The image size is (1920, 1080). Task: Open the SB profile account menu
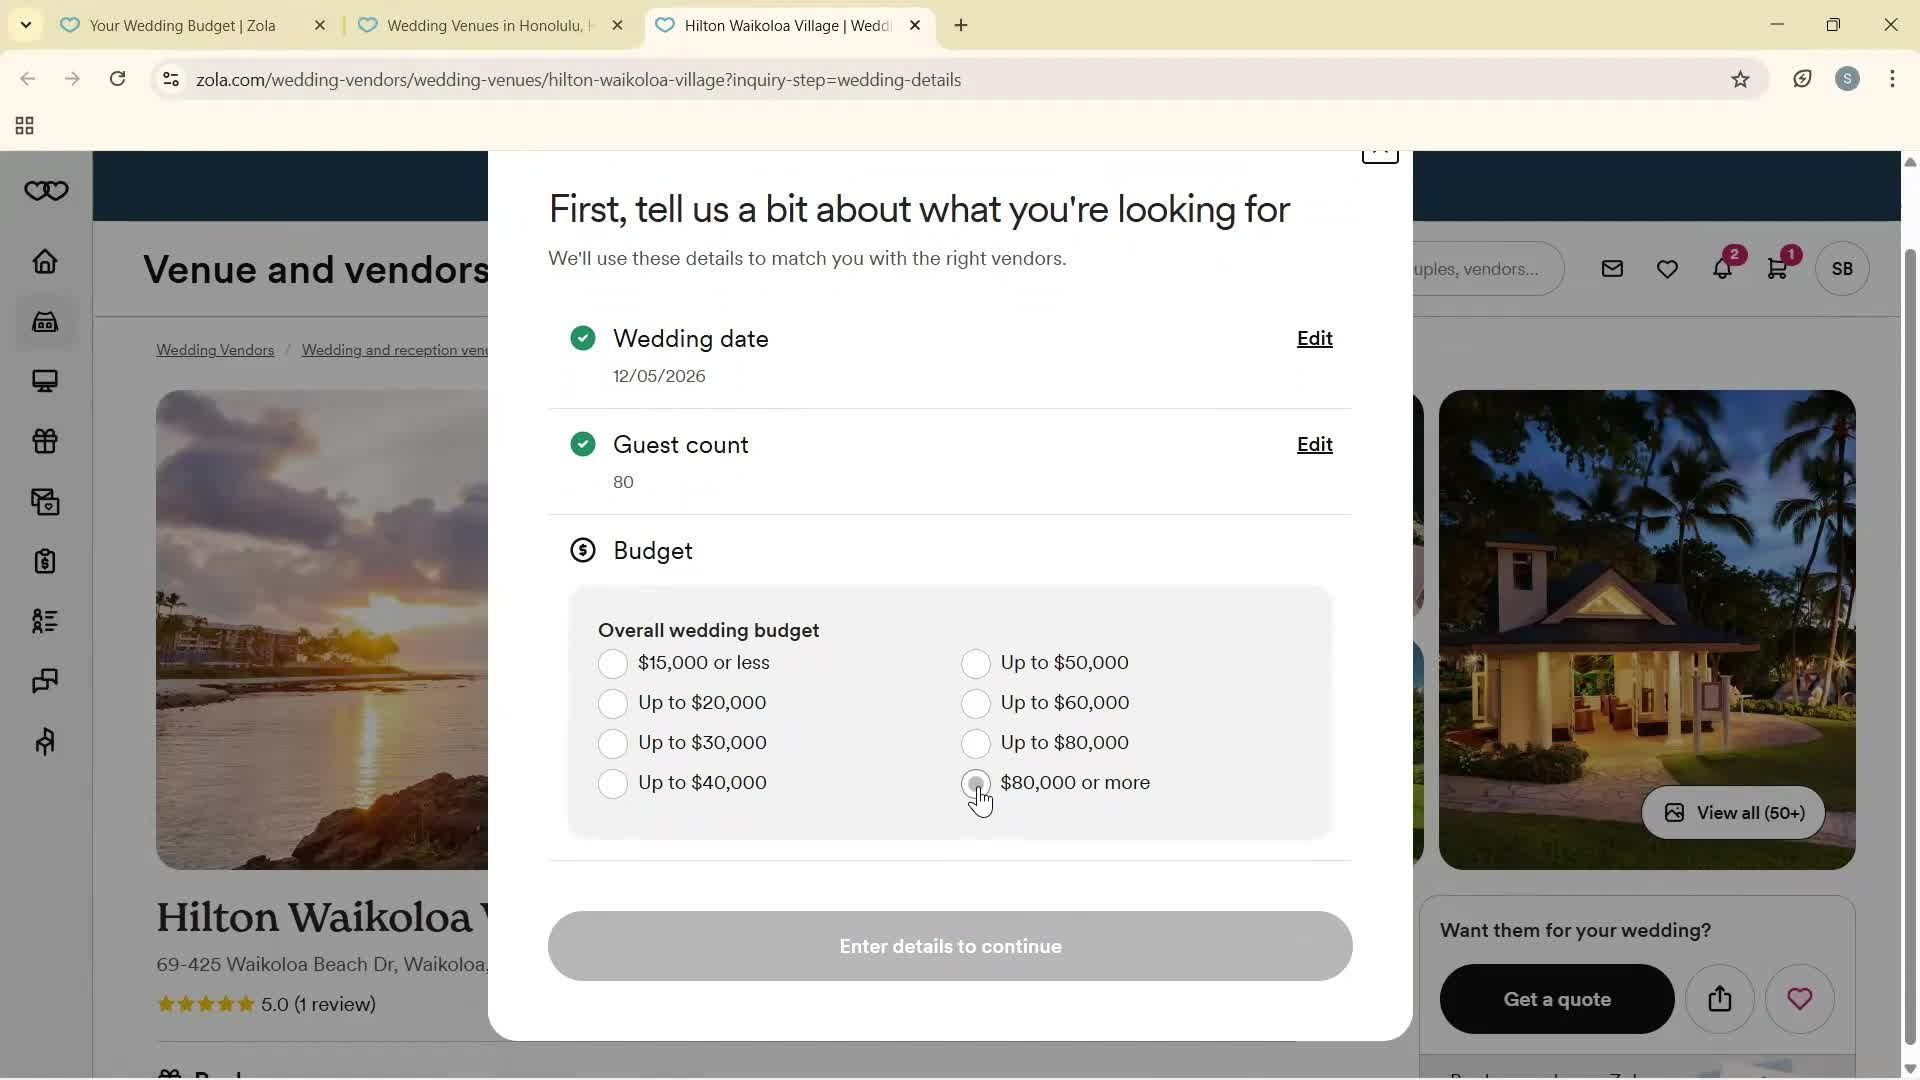coord(1841,268)
